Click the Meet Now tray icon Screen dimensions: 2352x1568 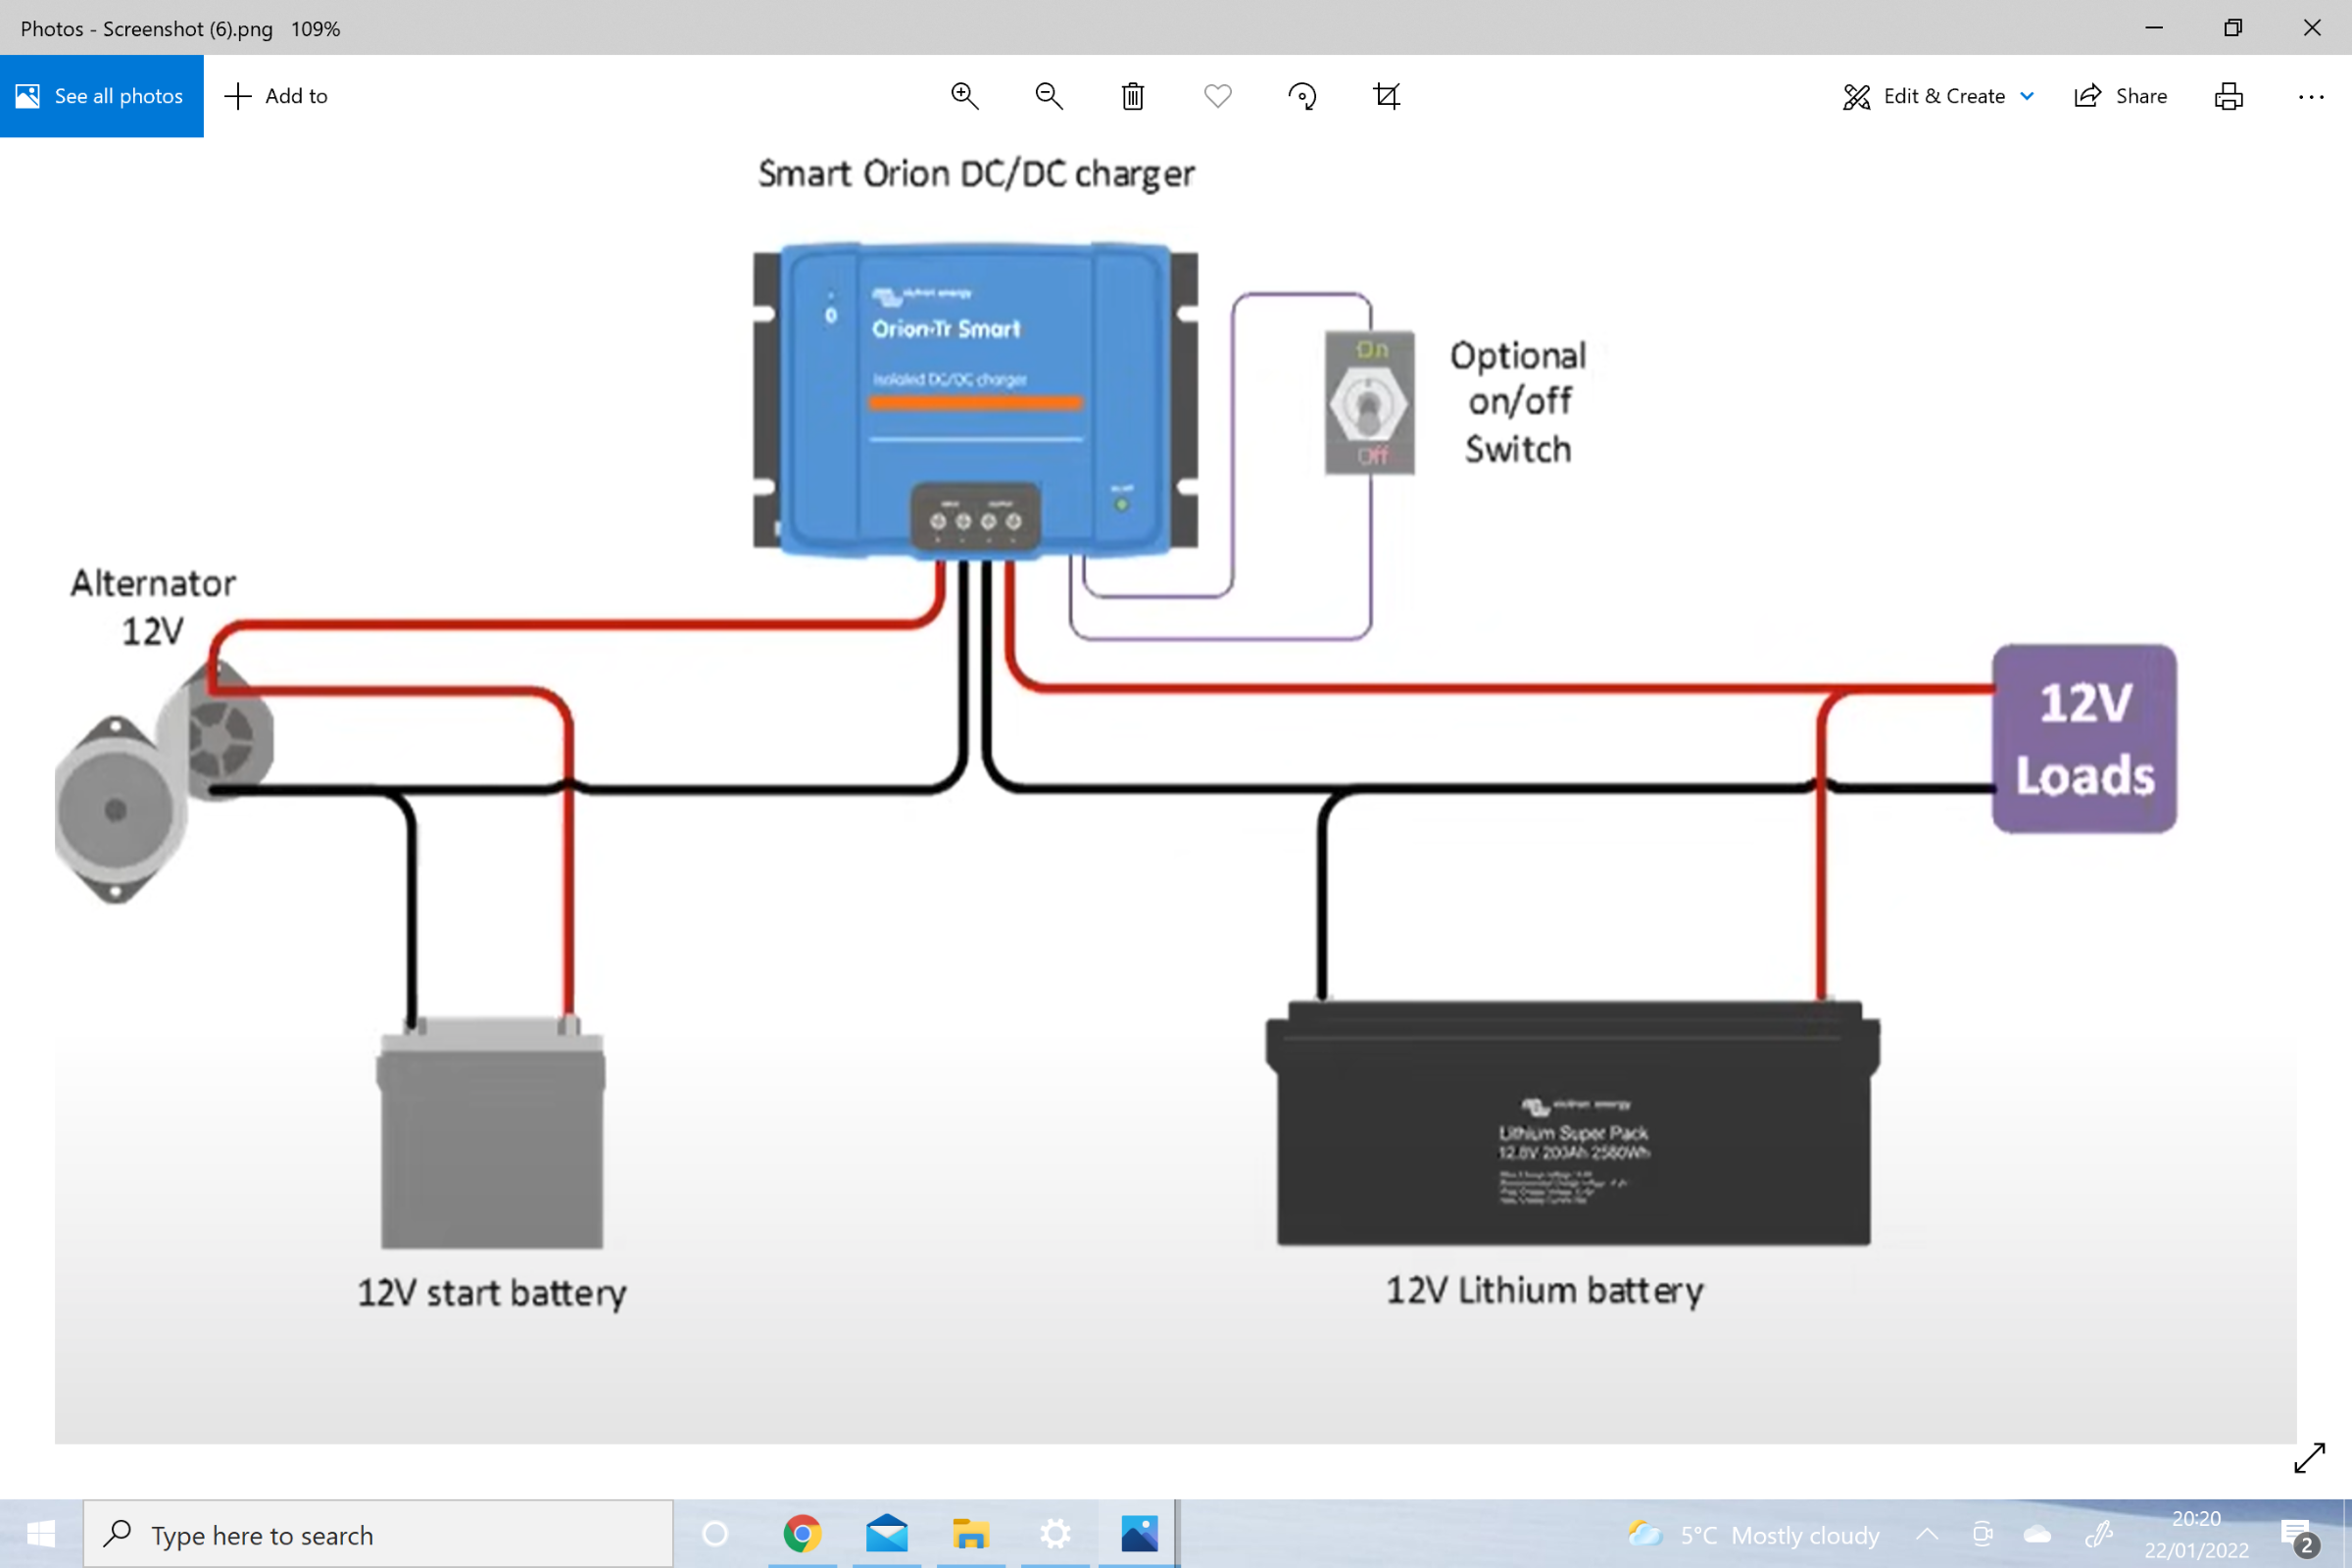(x=1982, y=1534)
